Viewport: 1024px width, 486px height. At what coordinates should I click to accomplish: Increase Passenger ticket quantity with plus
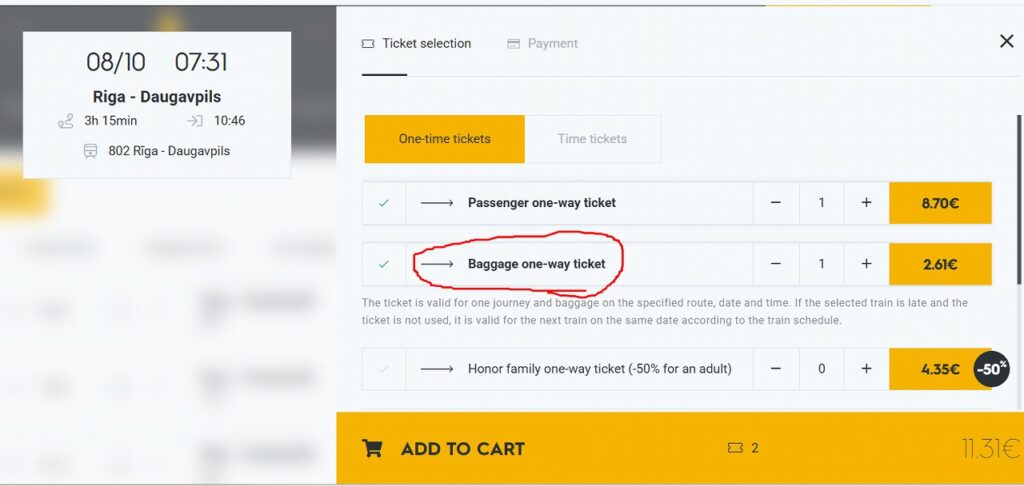(x=866, y=203)
